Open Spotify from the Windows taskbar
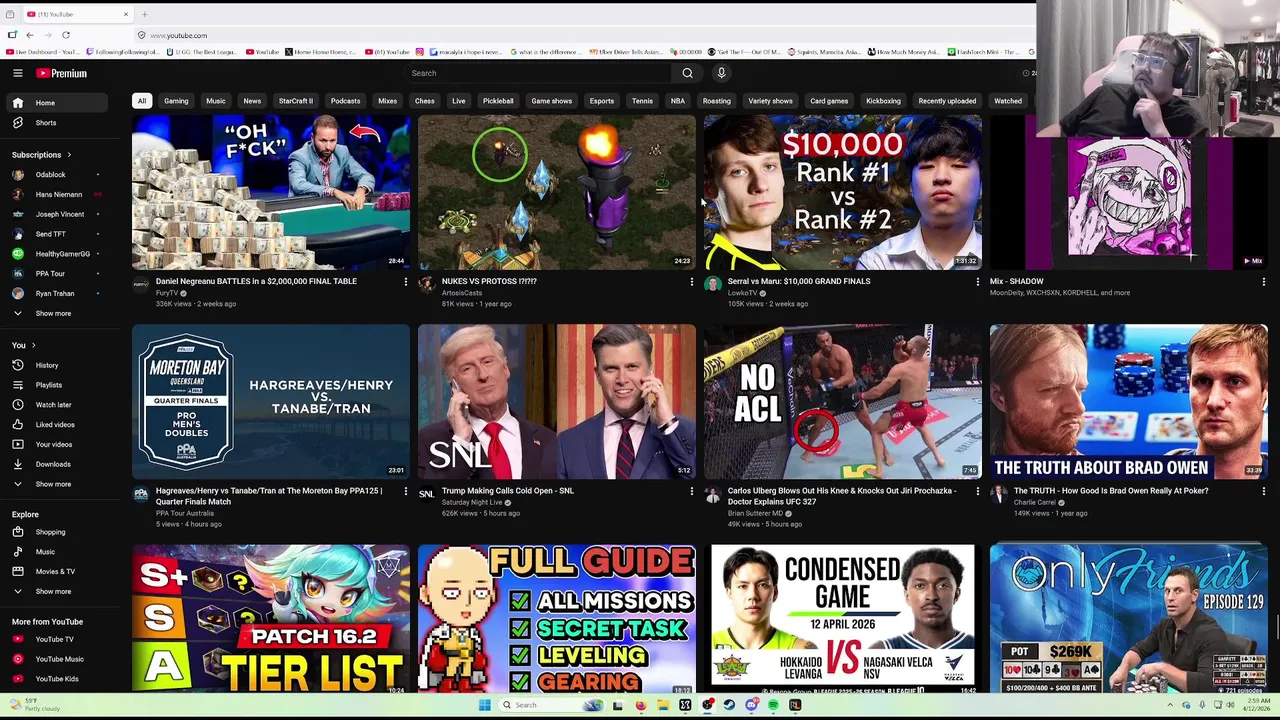 pos(773,705)
